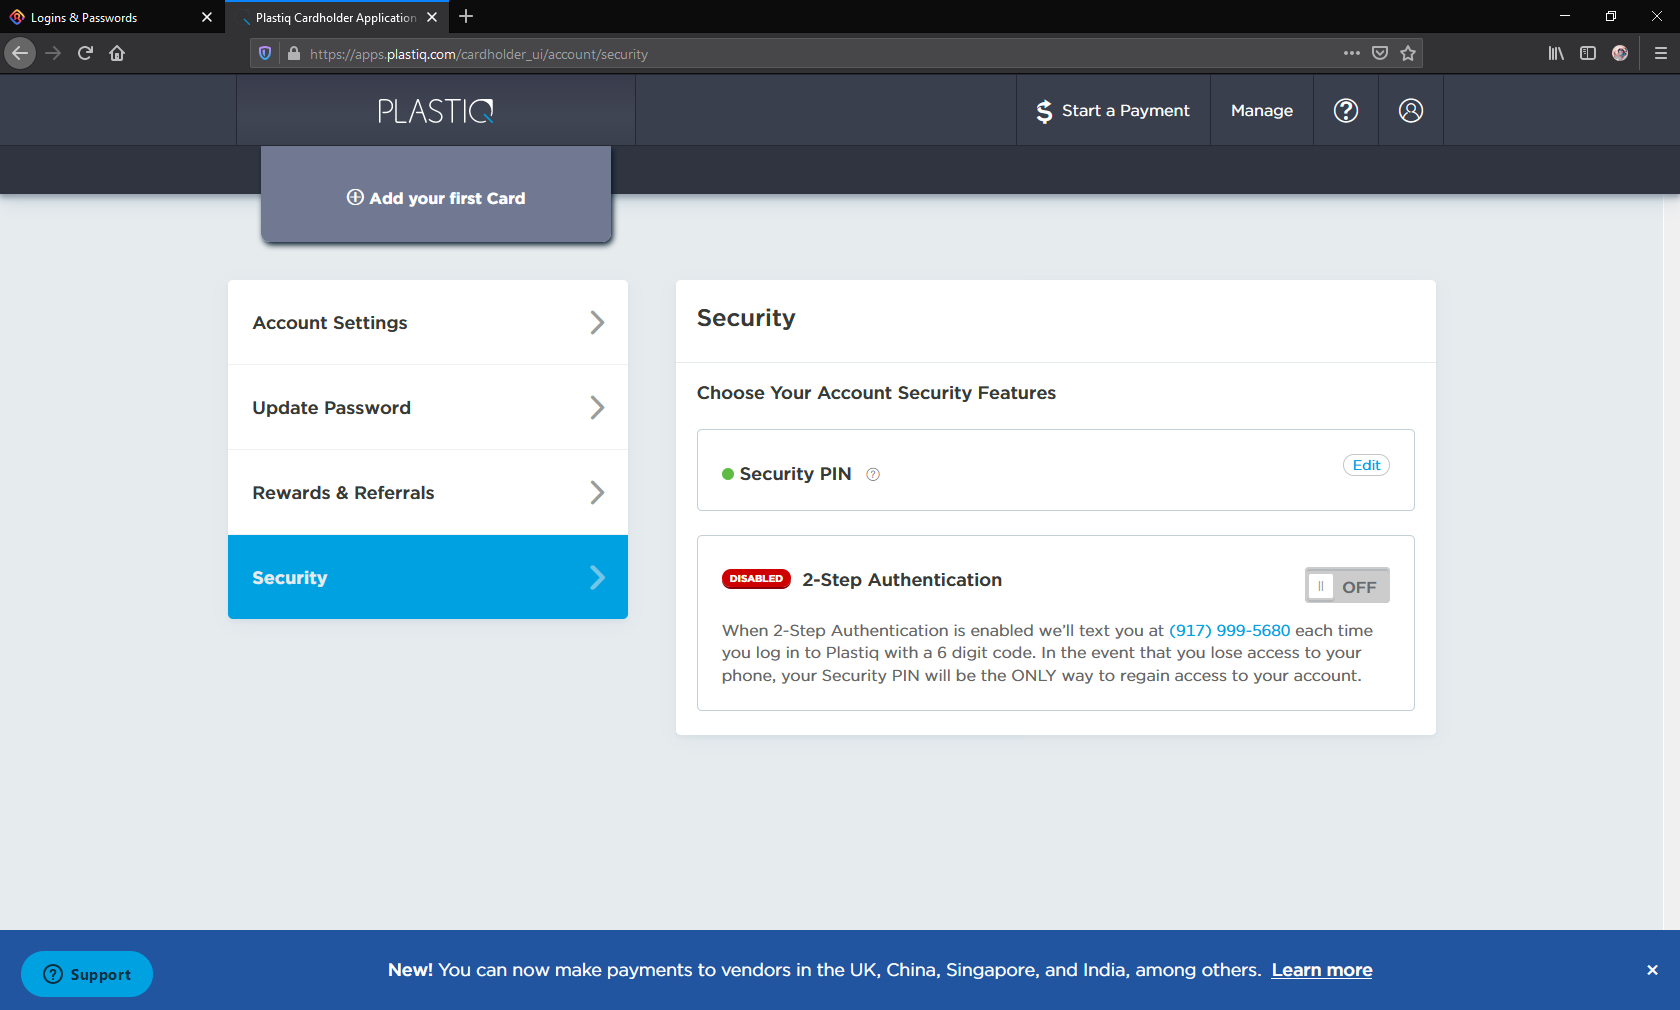Open page actions three-dot menu
Viewport: 1680px width, 1010px height.
(1352, 53)
